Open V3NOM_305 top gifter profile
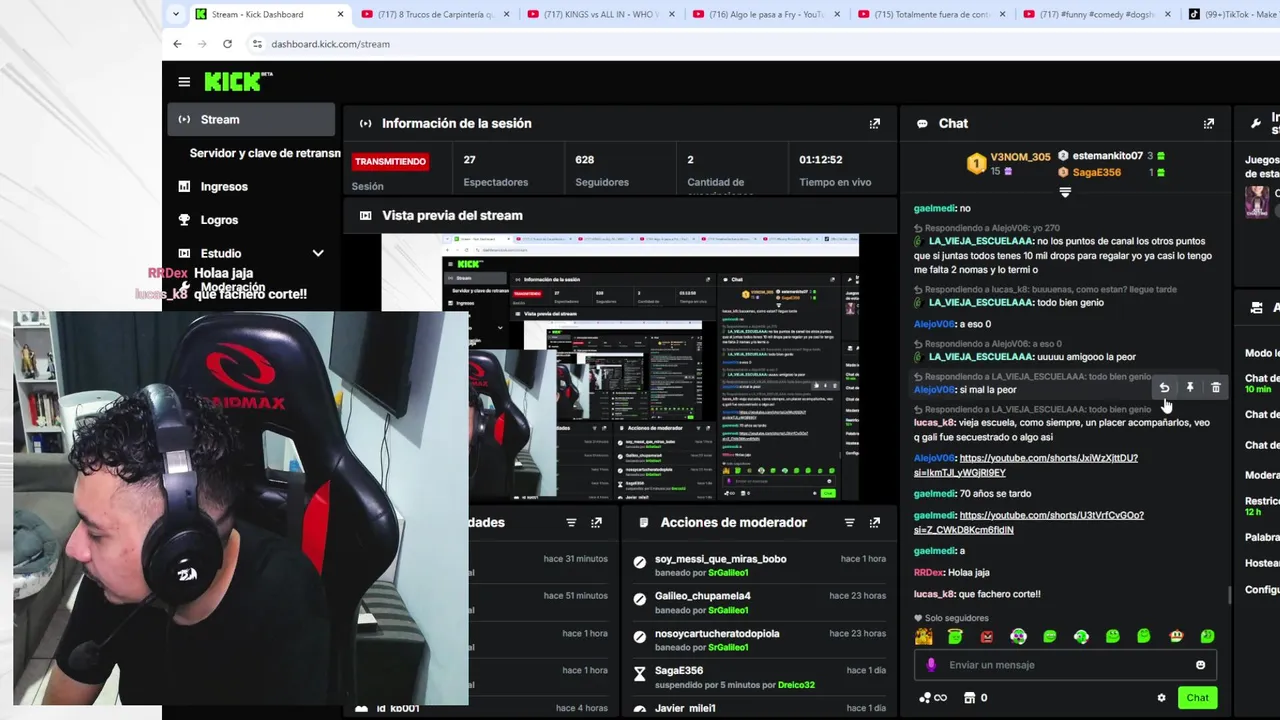Viewport: 1280px width, 720px height. click(1020, 157)
